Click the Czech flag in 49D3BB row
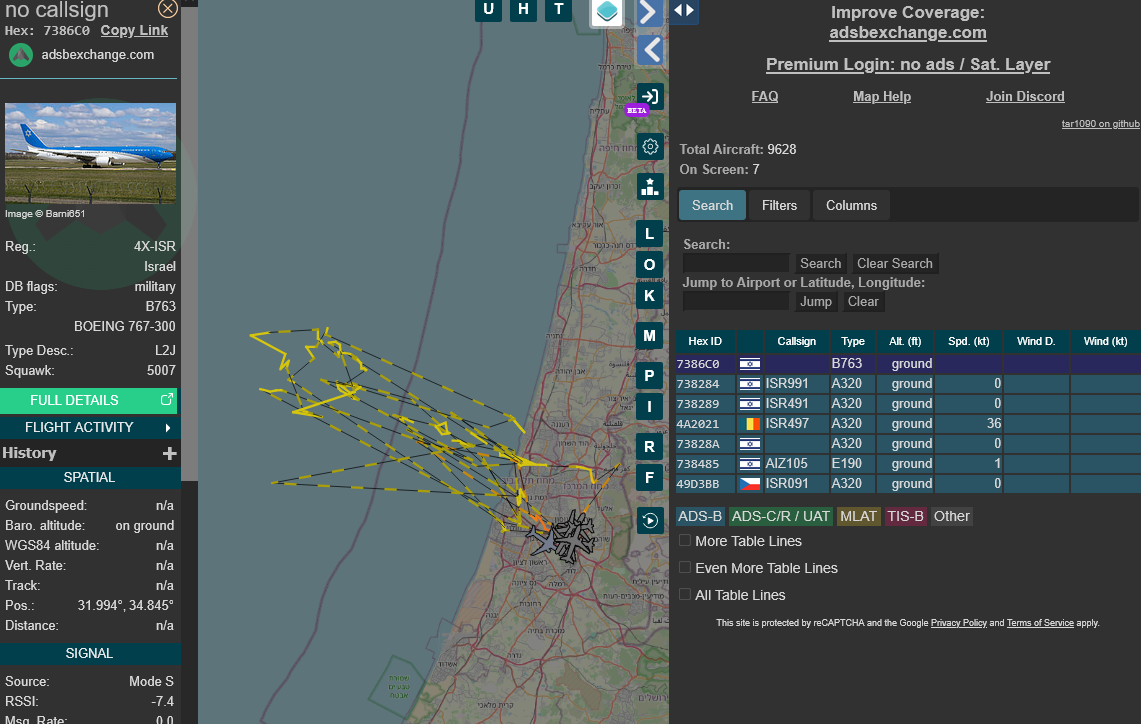1141x724 pixels. [750, 483]
